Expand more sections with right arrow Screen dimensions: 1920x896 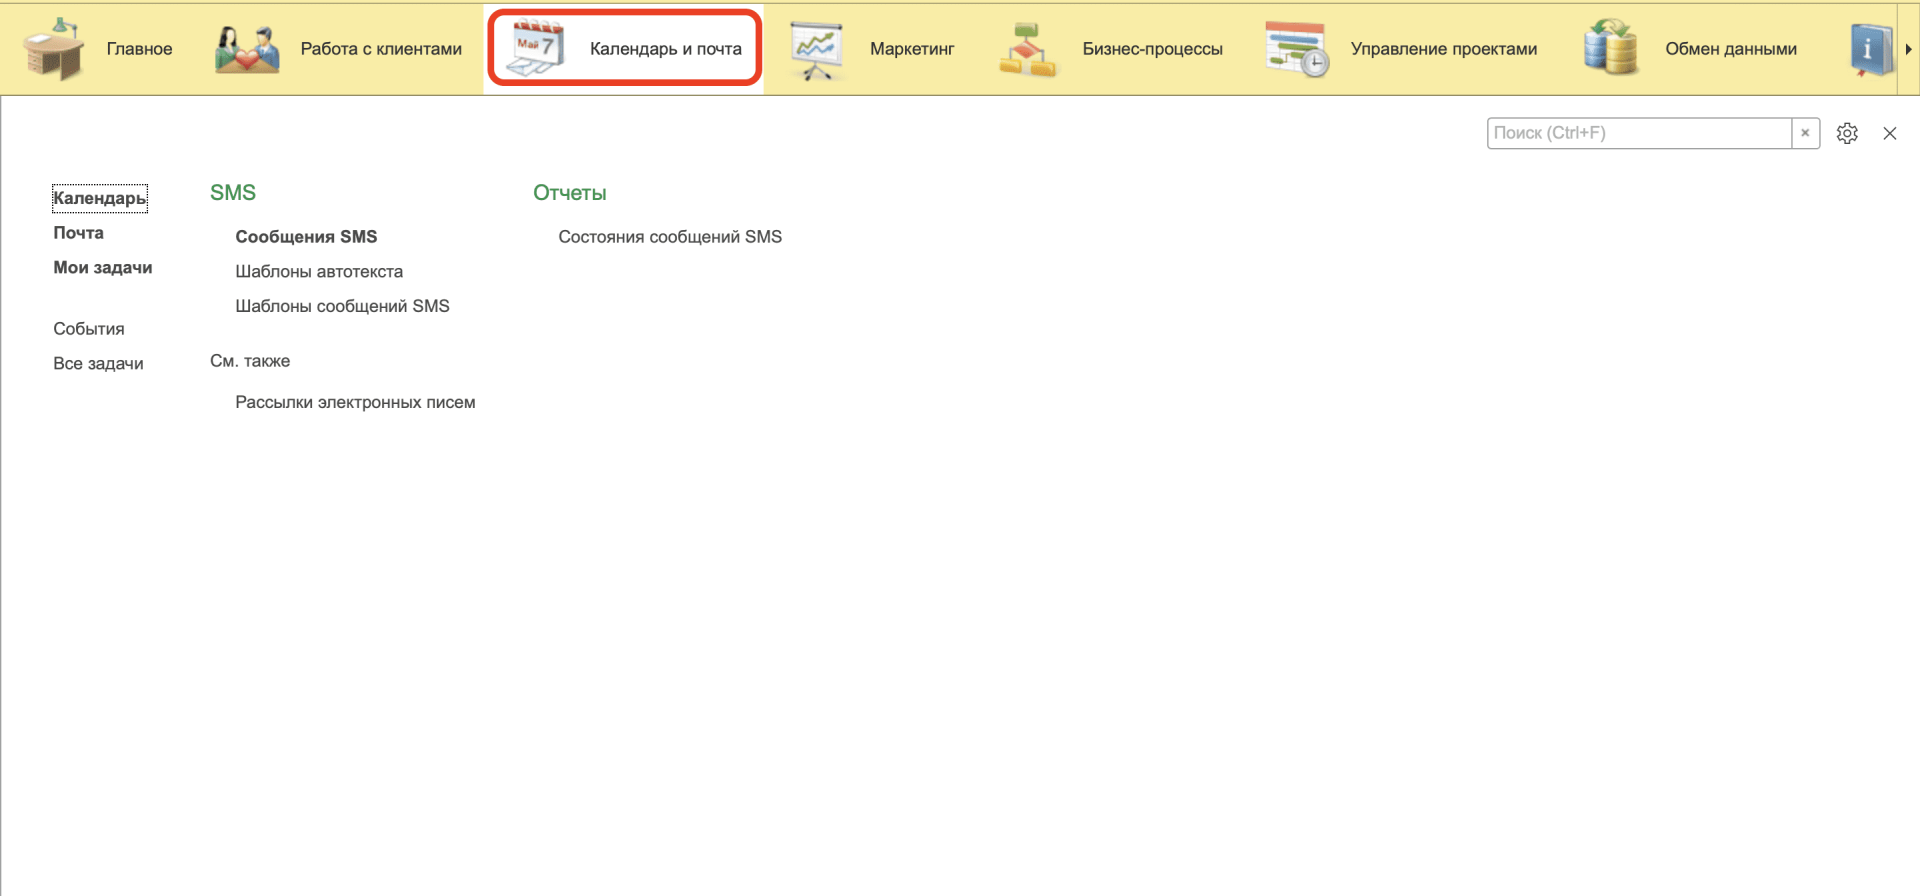click(x=1908, y=49)
